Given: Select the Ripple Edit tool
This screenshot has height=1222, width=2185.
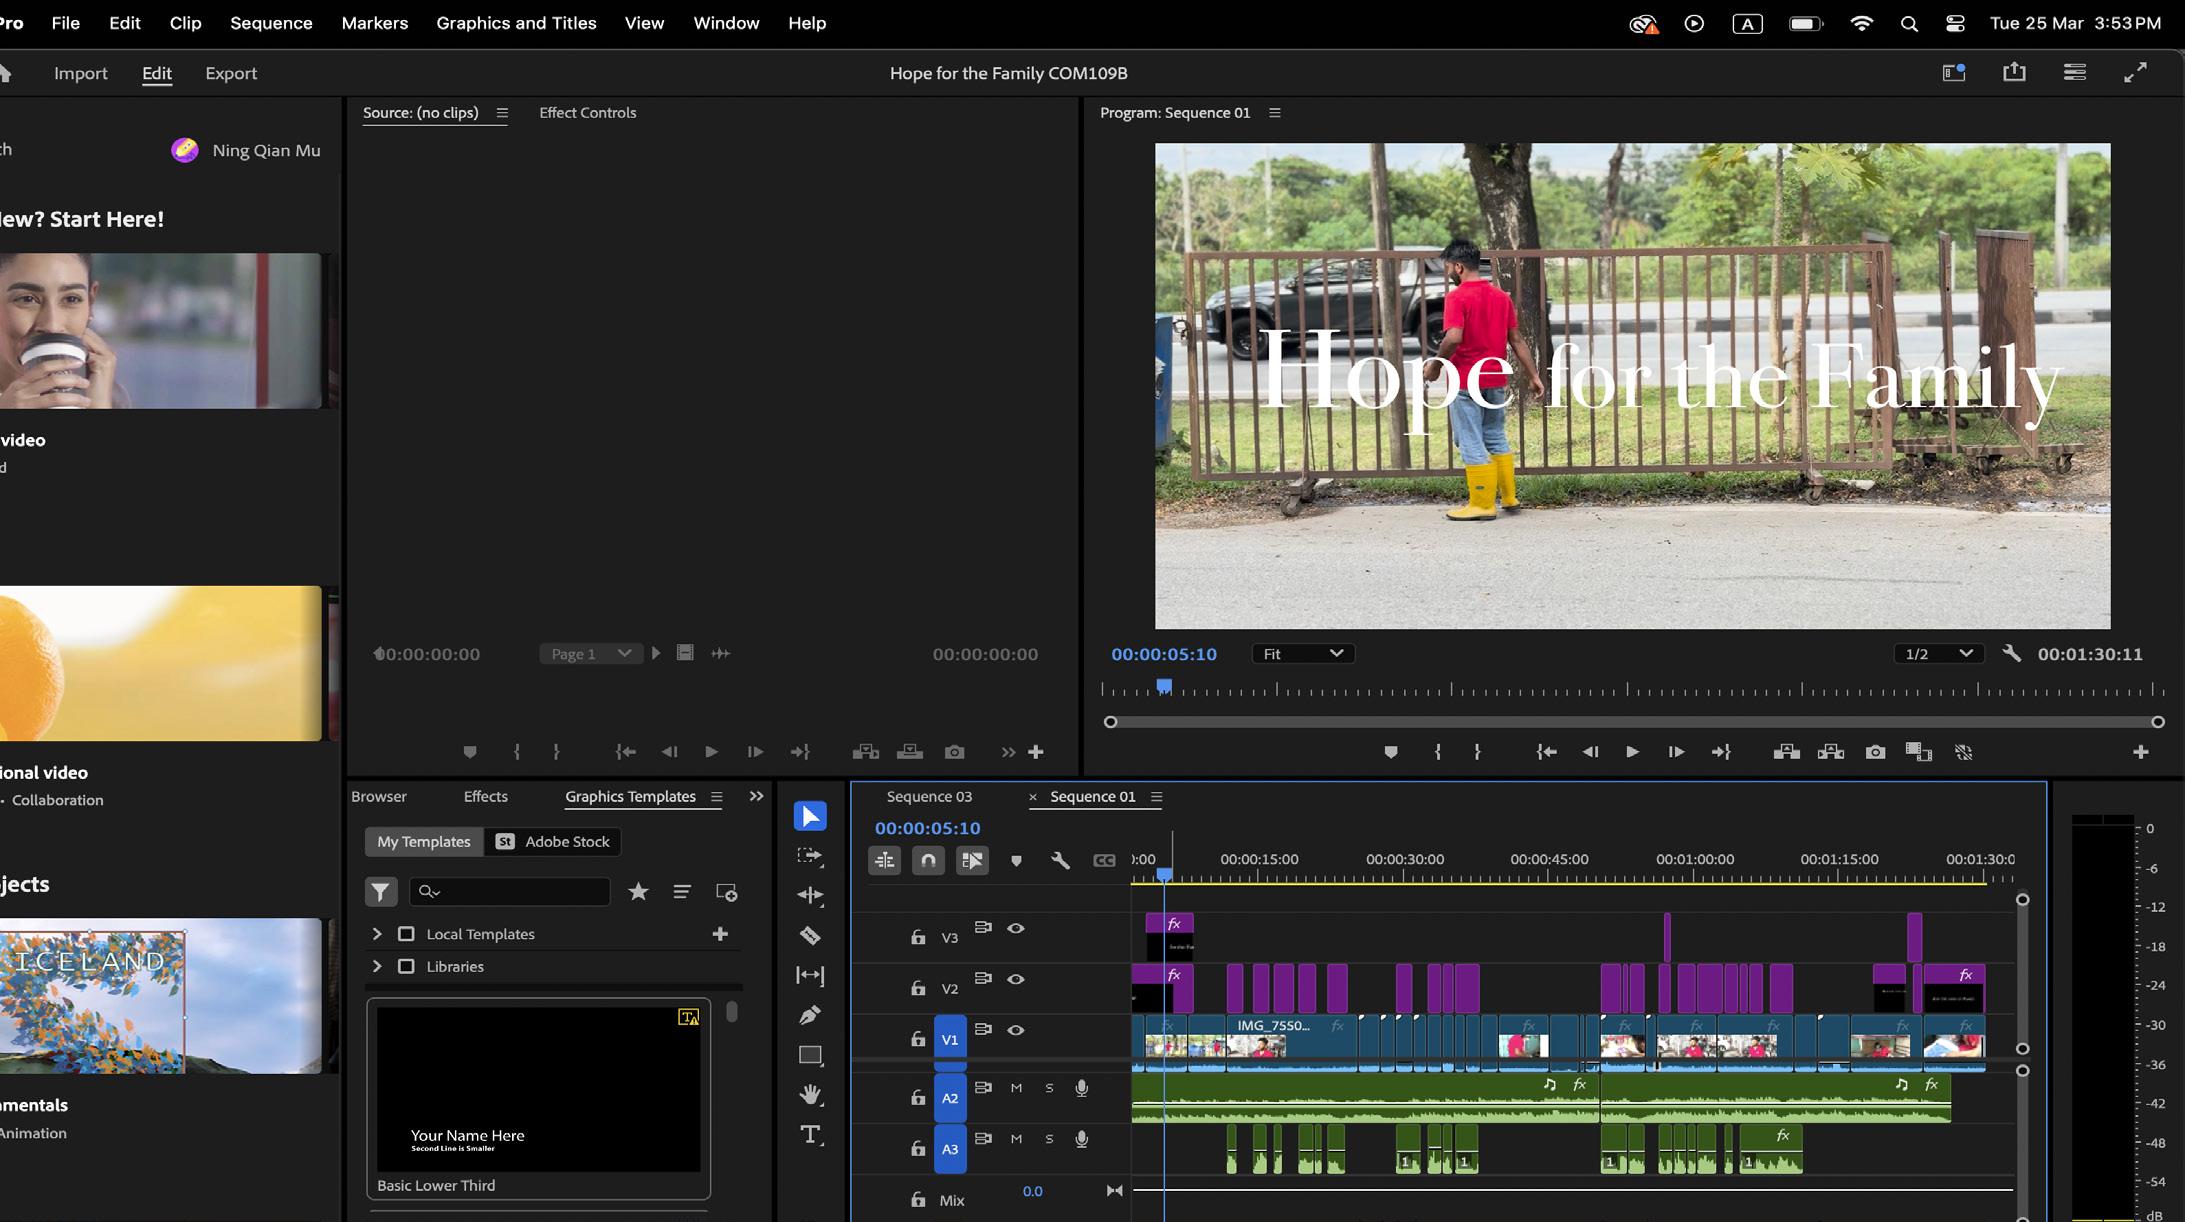Looking at the screenshot, I should (810, 895).
